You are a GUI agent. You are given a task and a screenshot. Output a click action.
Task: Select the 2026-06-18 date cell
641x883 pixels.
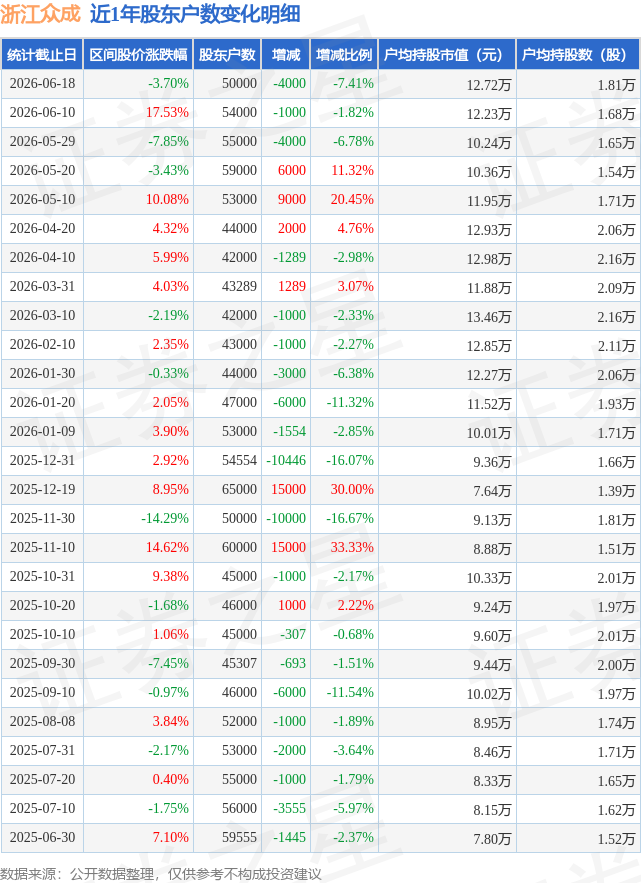click(x=42, y=84)
